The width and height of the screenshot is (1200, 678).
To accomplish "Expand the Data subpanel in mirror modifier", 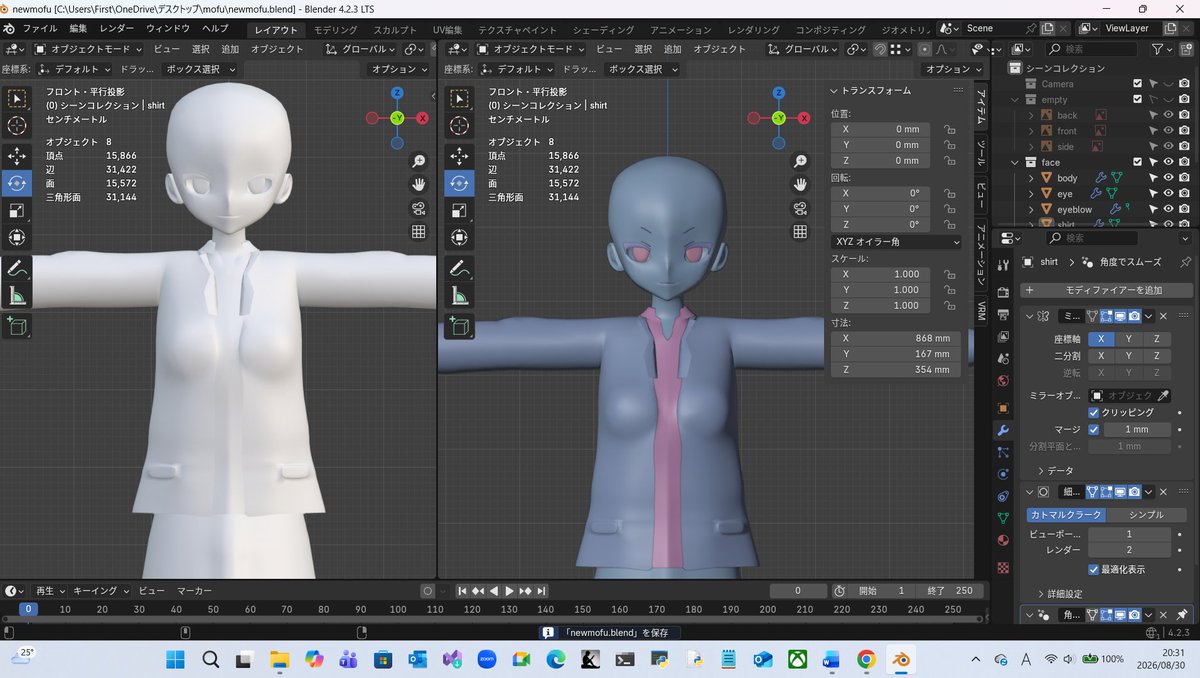I will pyautogui.click(x=1041, y=470).
